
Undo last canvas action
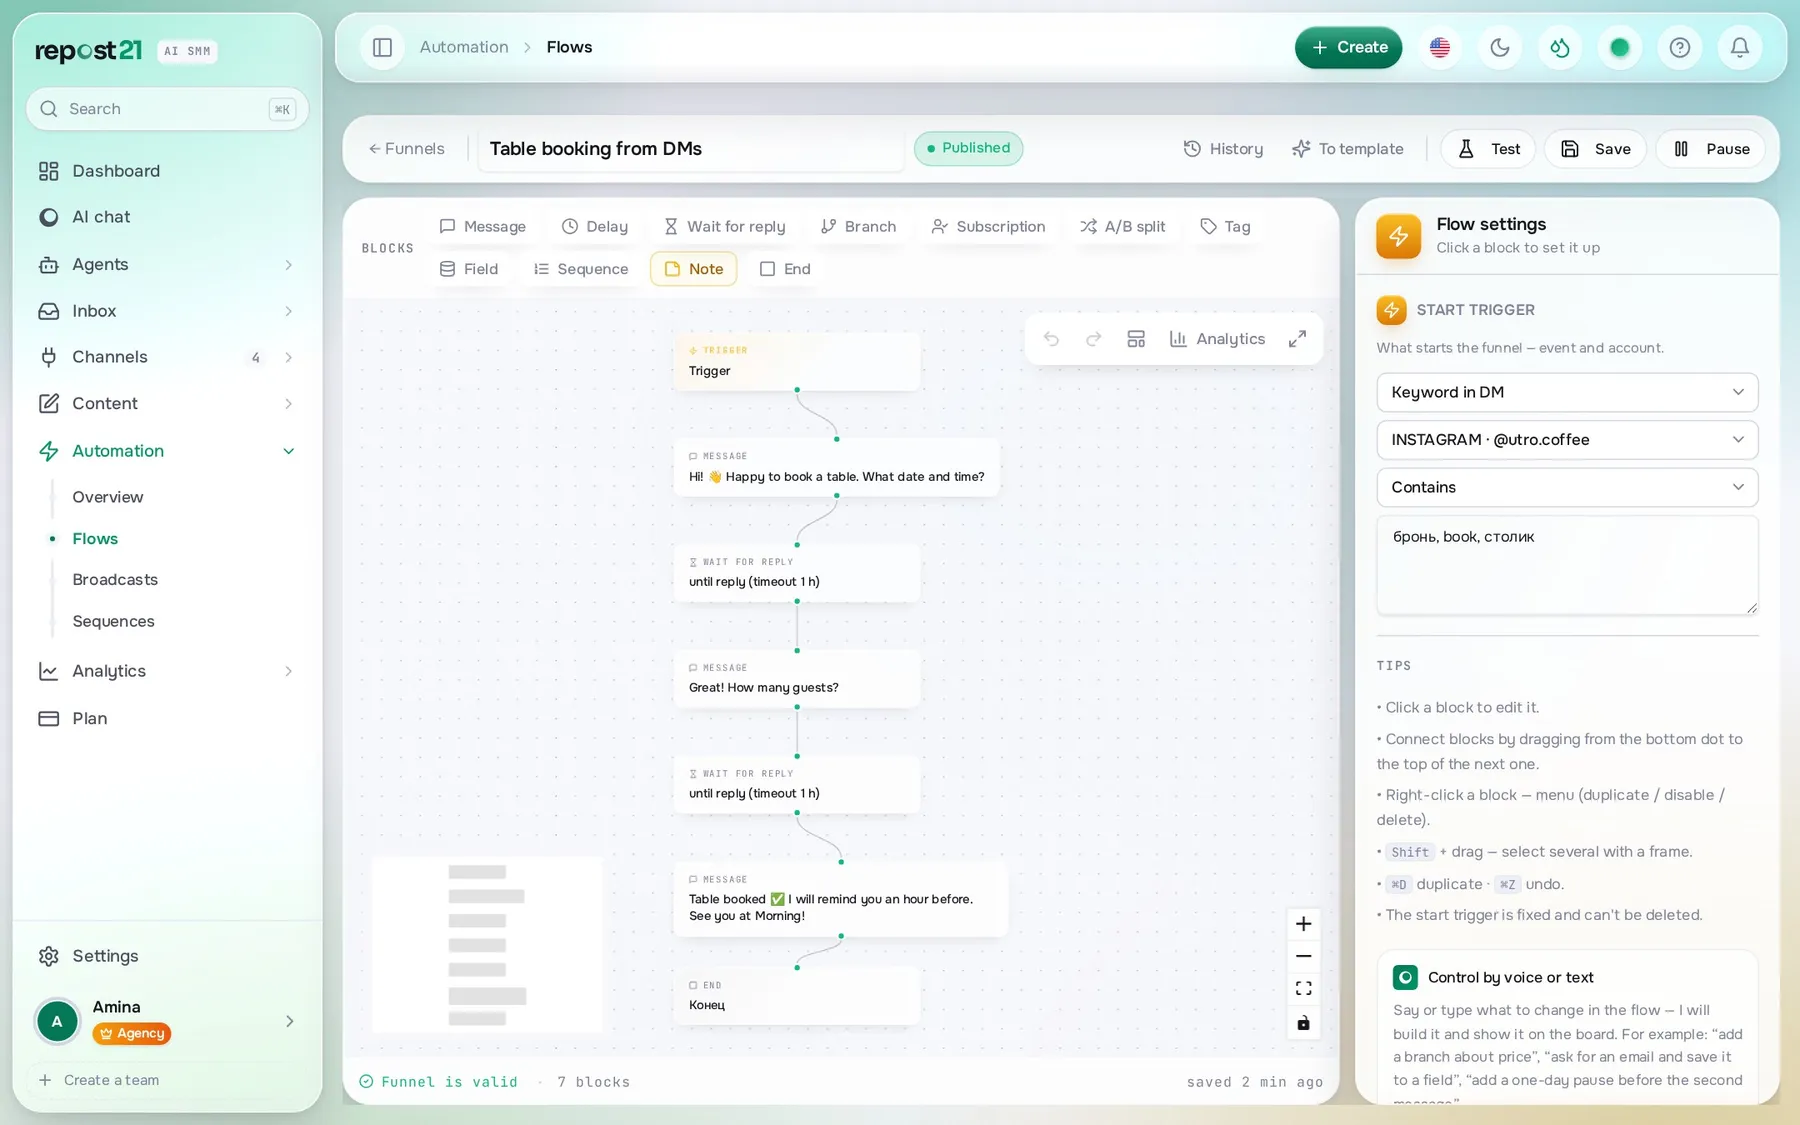(x=1051, y=339)
